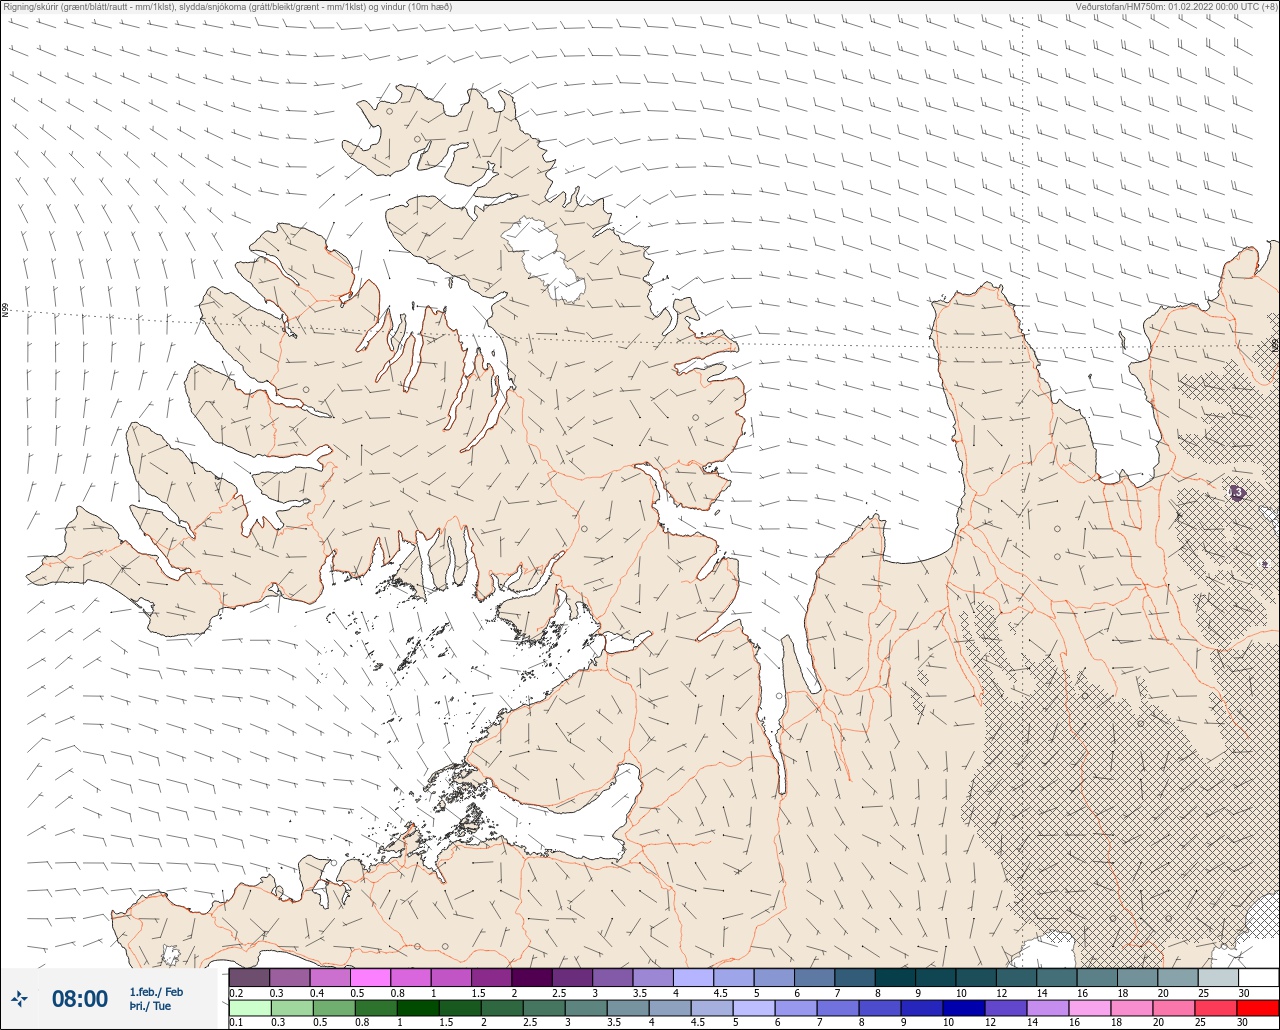Select upper-row bright pink swatch at 0.5

(370, 977)
